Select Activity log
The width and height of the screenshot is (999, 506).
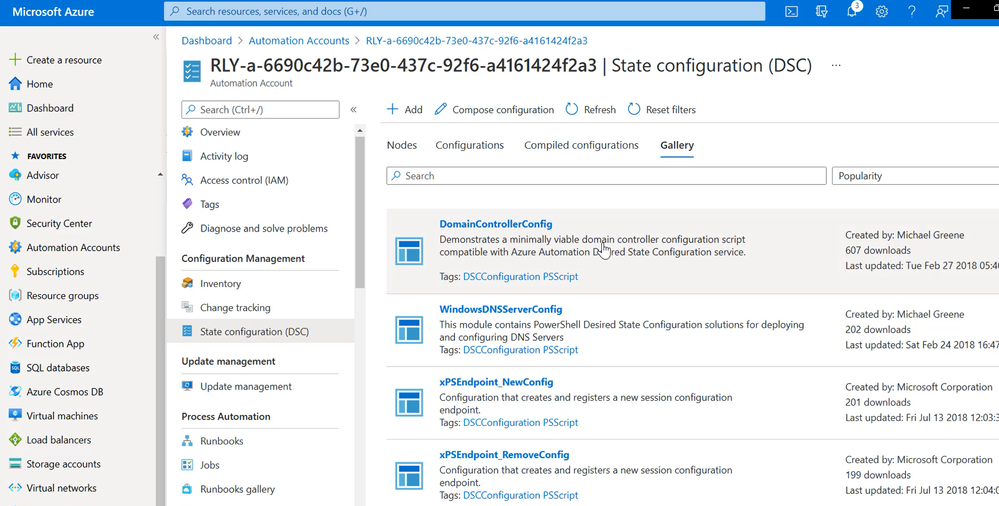tap(215, 157)
